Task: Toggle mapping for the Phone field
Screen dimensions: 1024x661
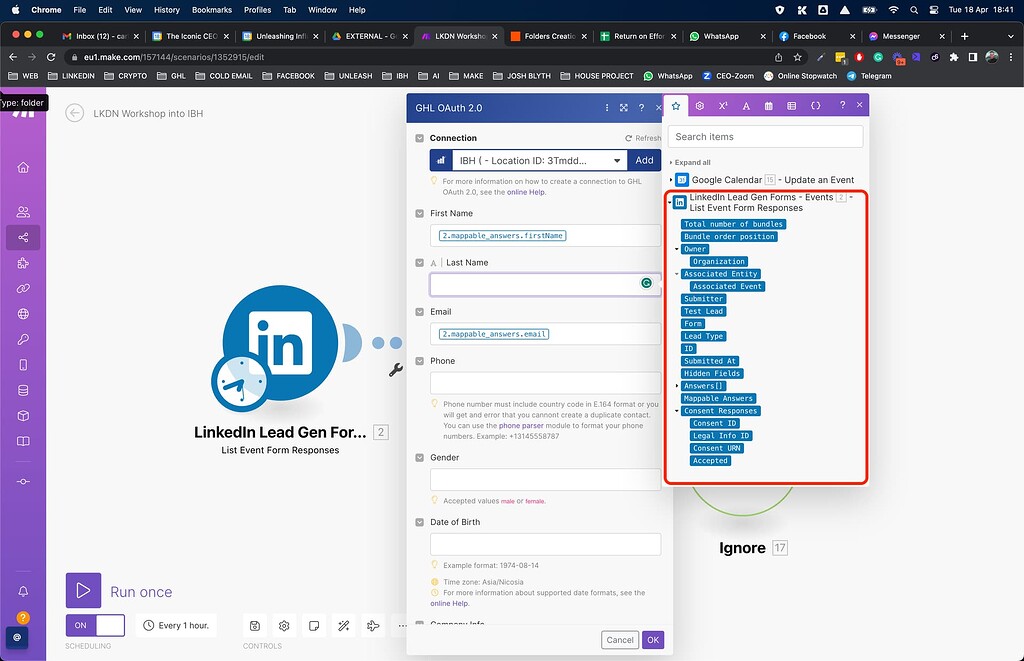Action: [419, 361]
